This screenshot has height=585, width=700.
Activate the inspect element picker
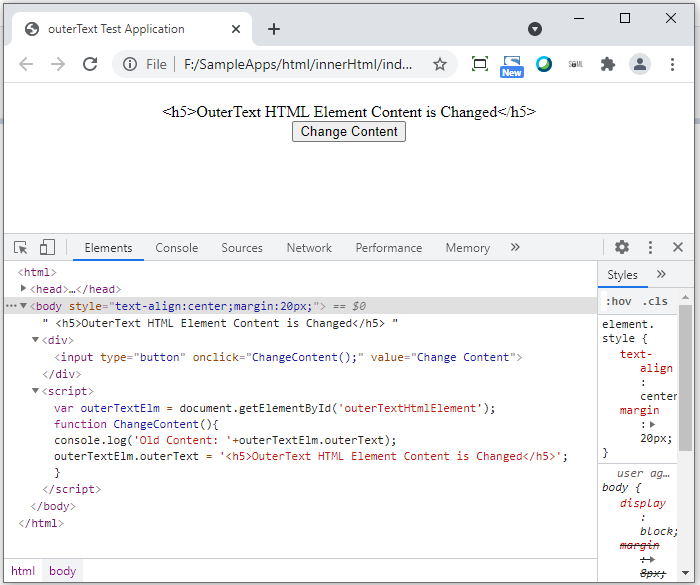21,247
